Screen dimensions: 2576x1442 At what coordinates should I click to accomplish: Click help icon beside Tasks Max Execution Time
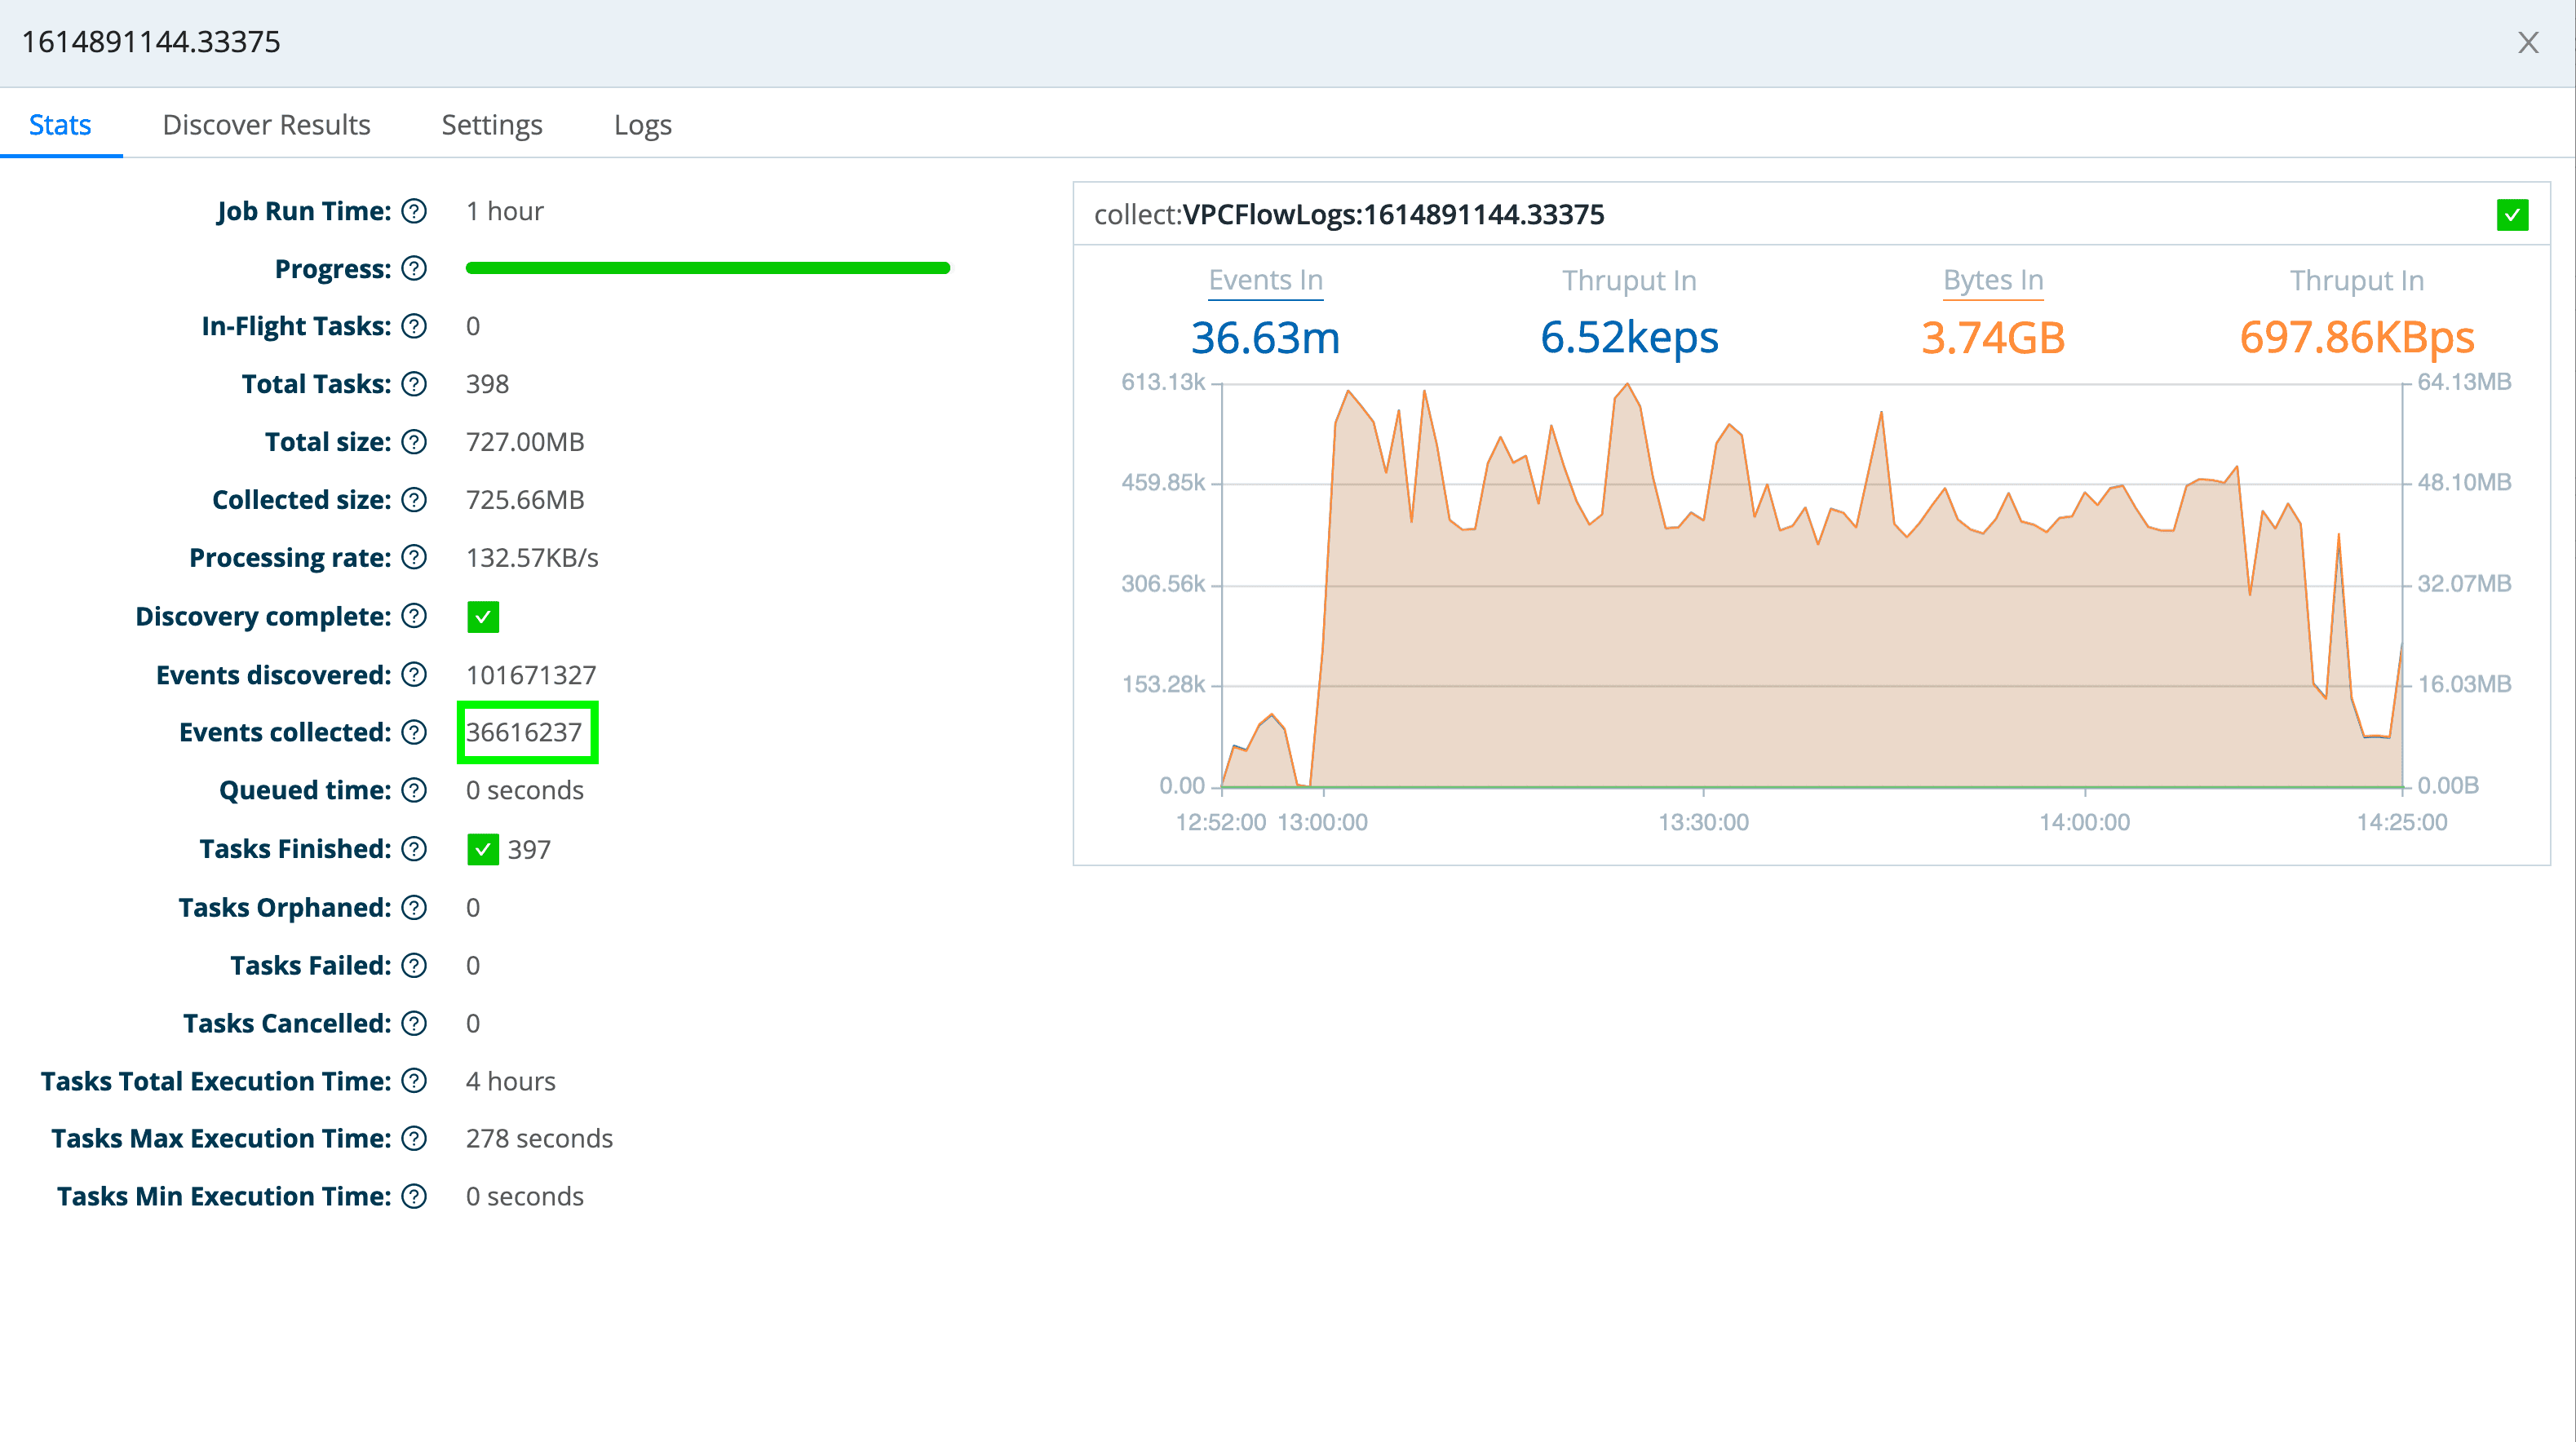click(414, 1138)
